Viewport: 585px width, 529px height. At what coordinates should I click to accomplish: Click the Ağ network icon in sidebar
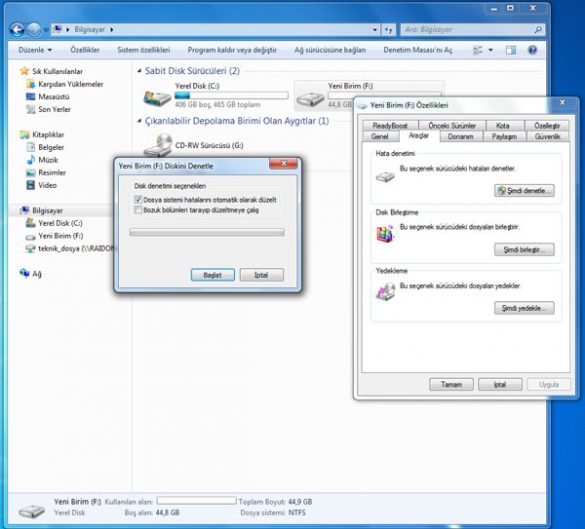click(x=24, y=273)
